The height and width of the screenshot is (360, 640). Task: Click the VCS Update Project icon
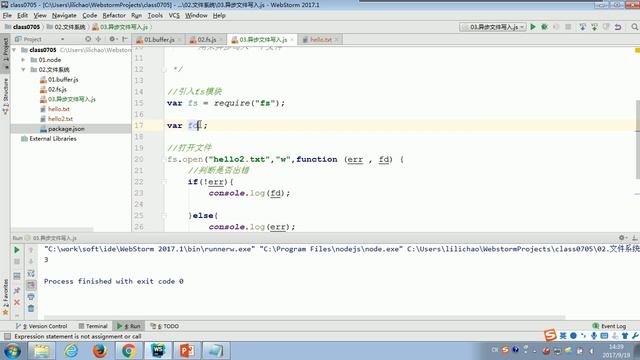click(x=582, y=27)
